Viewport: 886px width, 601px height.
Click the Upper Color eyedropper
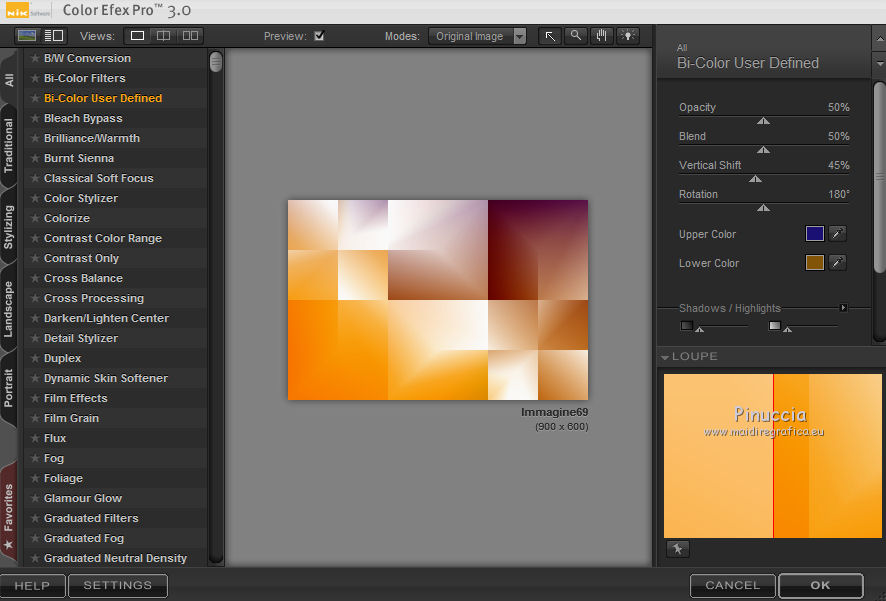pyautogui.click(x=837, y=233)
